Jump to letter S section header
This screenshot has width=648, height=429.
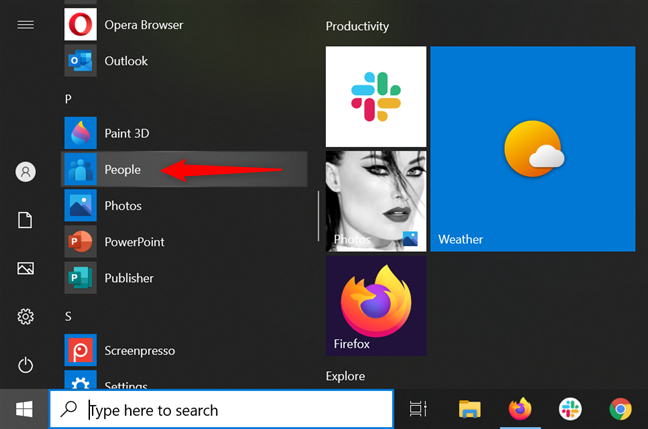pos(68,316)
